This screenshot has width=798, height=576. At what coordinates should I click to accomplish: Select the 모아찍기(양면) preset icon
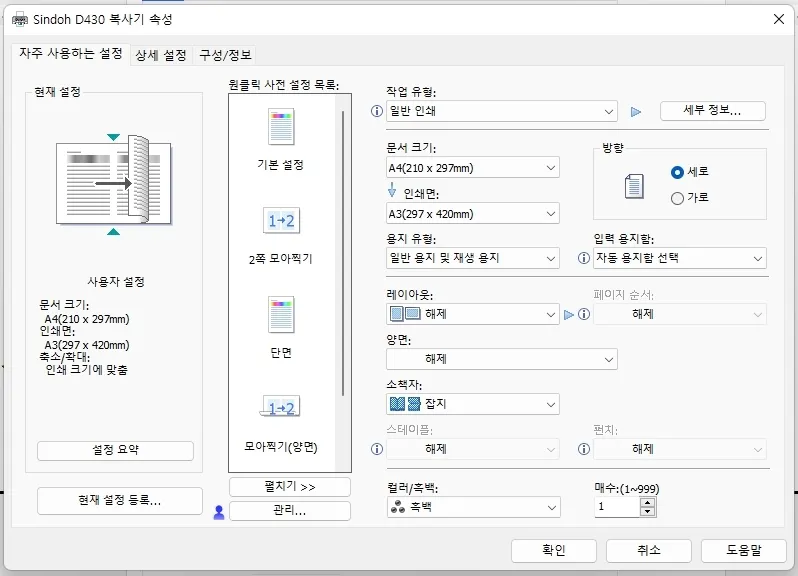pos(281,407)
